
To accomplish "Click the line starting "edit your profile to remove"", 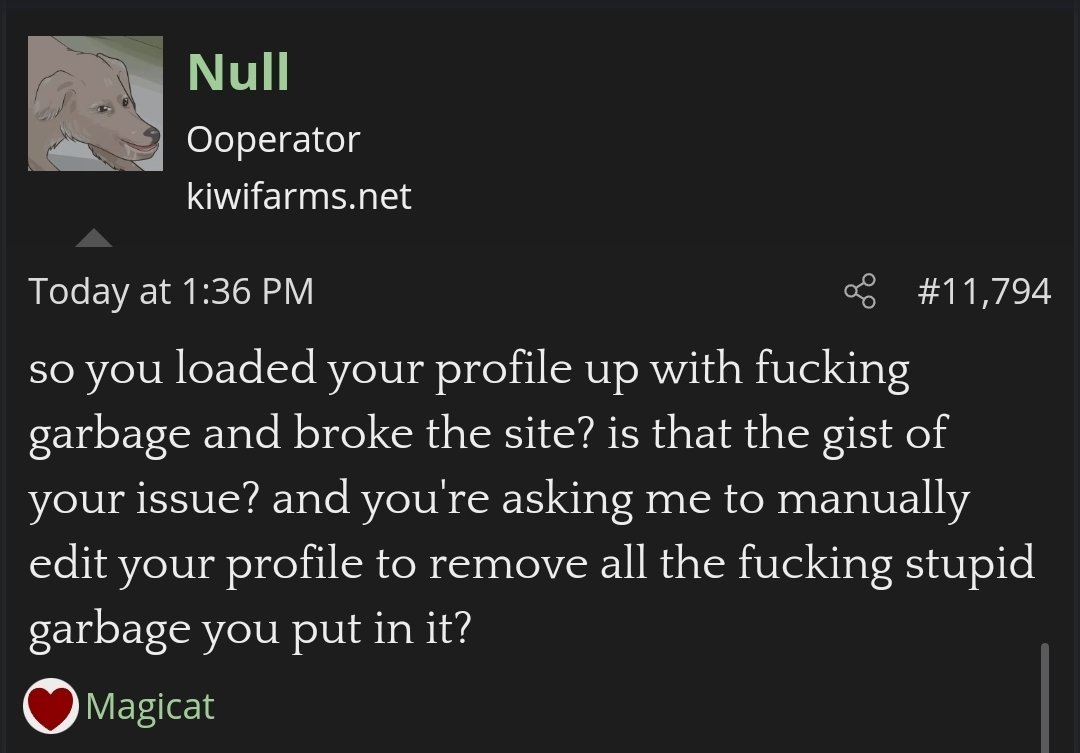I will [532, 565].
